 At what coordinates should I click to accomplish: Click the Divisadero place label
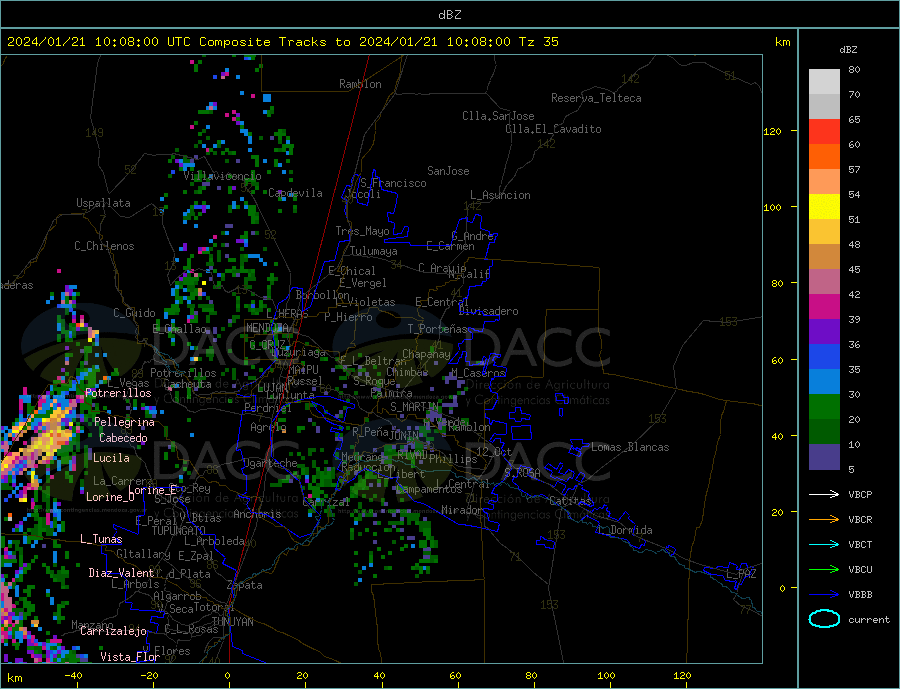[x=488, y=311]
